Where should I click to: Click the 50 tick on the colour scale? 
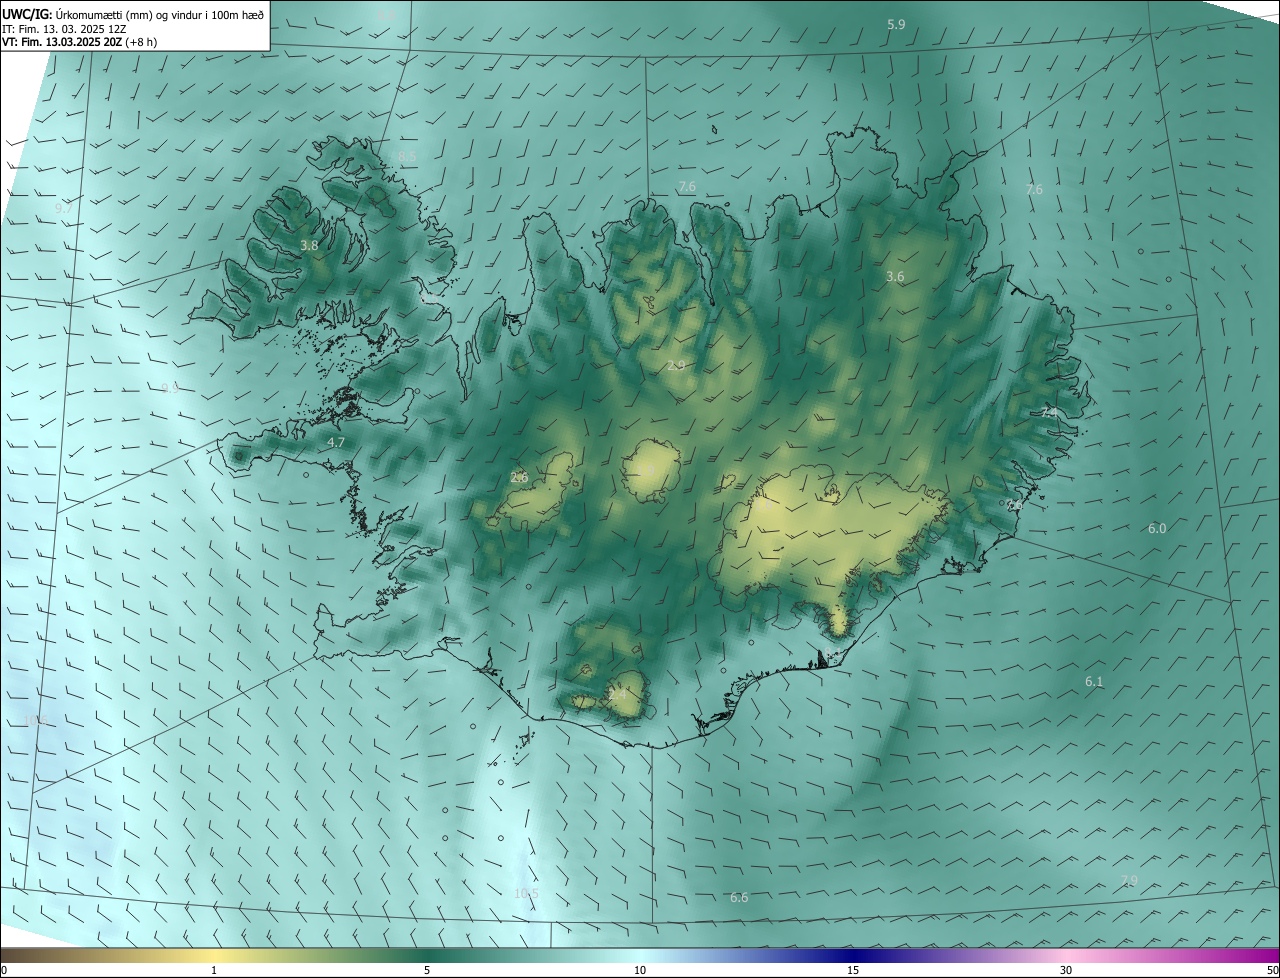tap(1272, 970)
